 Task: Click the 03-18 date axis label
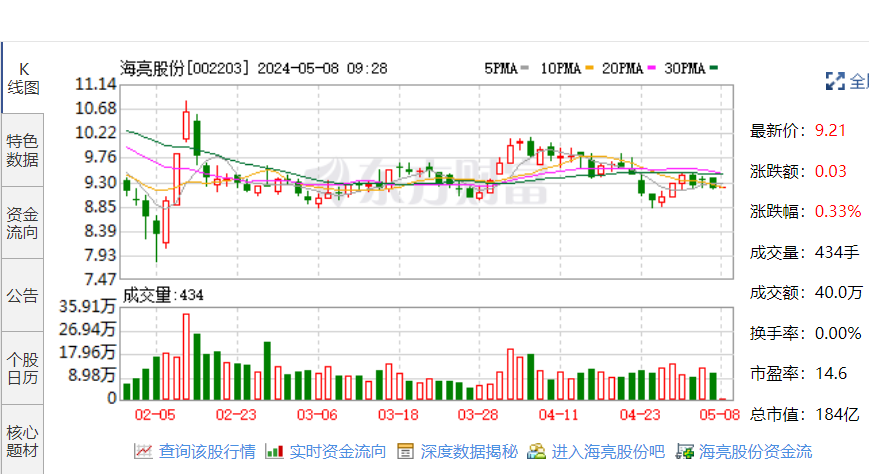(x=398, y=415)
